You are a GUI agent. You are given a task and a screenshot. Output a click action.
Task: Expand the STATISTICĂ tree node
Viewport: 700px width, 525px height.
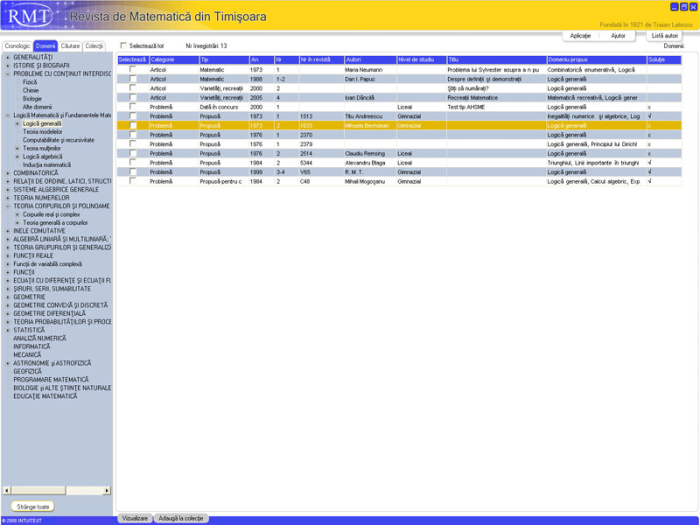click(8, 330)
